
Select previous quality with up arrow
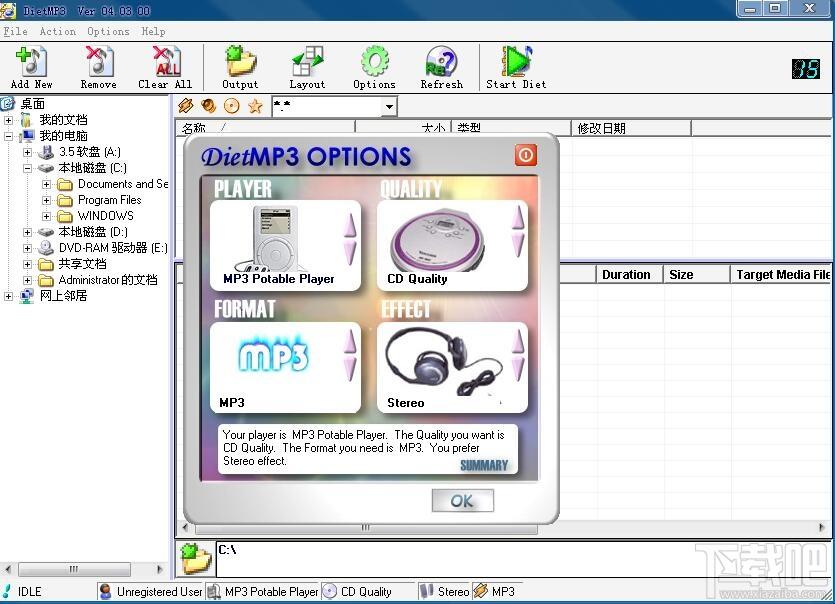pyautogui.click(x=518, y=217)
